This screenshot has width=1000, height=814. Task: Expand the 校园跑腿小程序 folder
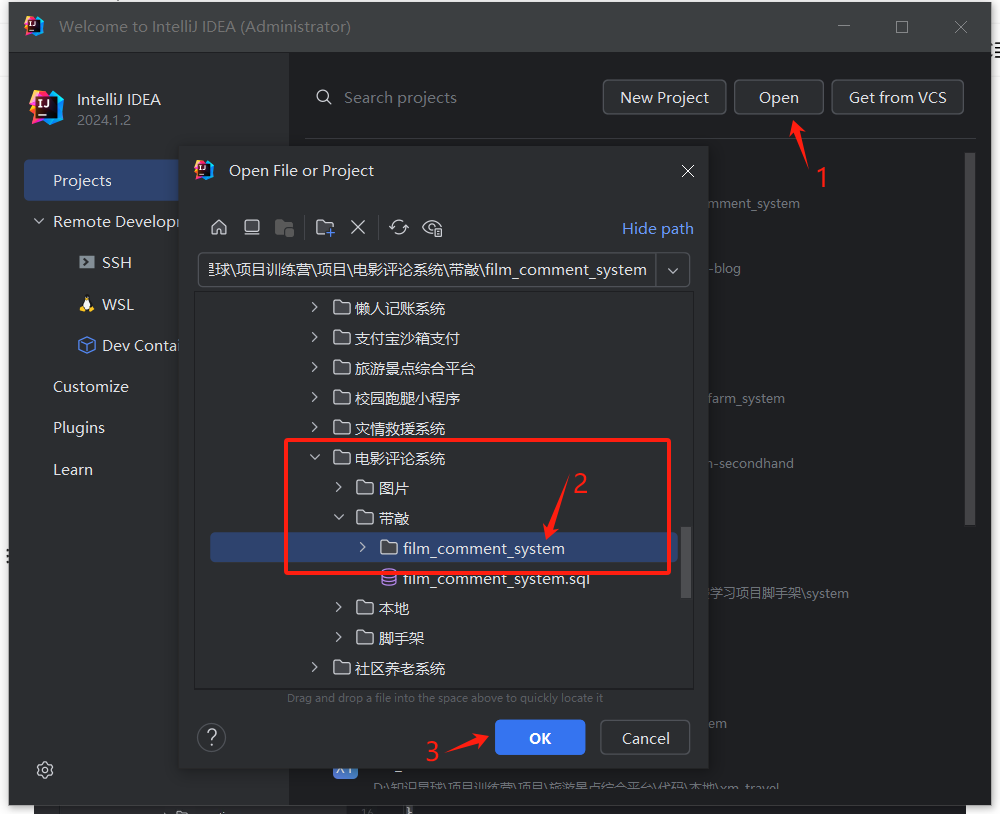click(x=314, y=397)
